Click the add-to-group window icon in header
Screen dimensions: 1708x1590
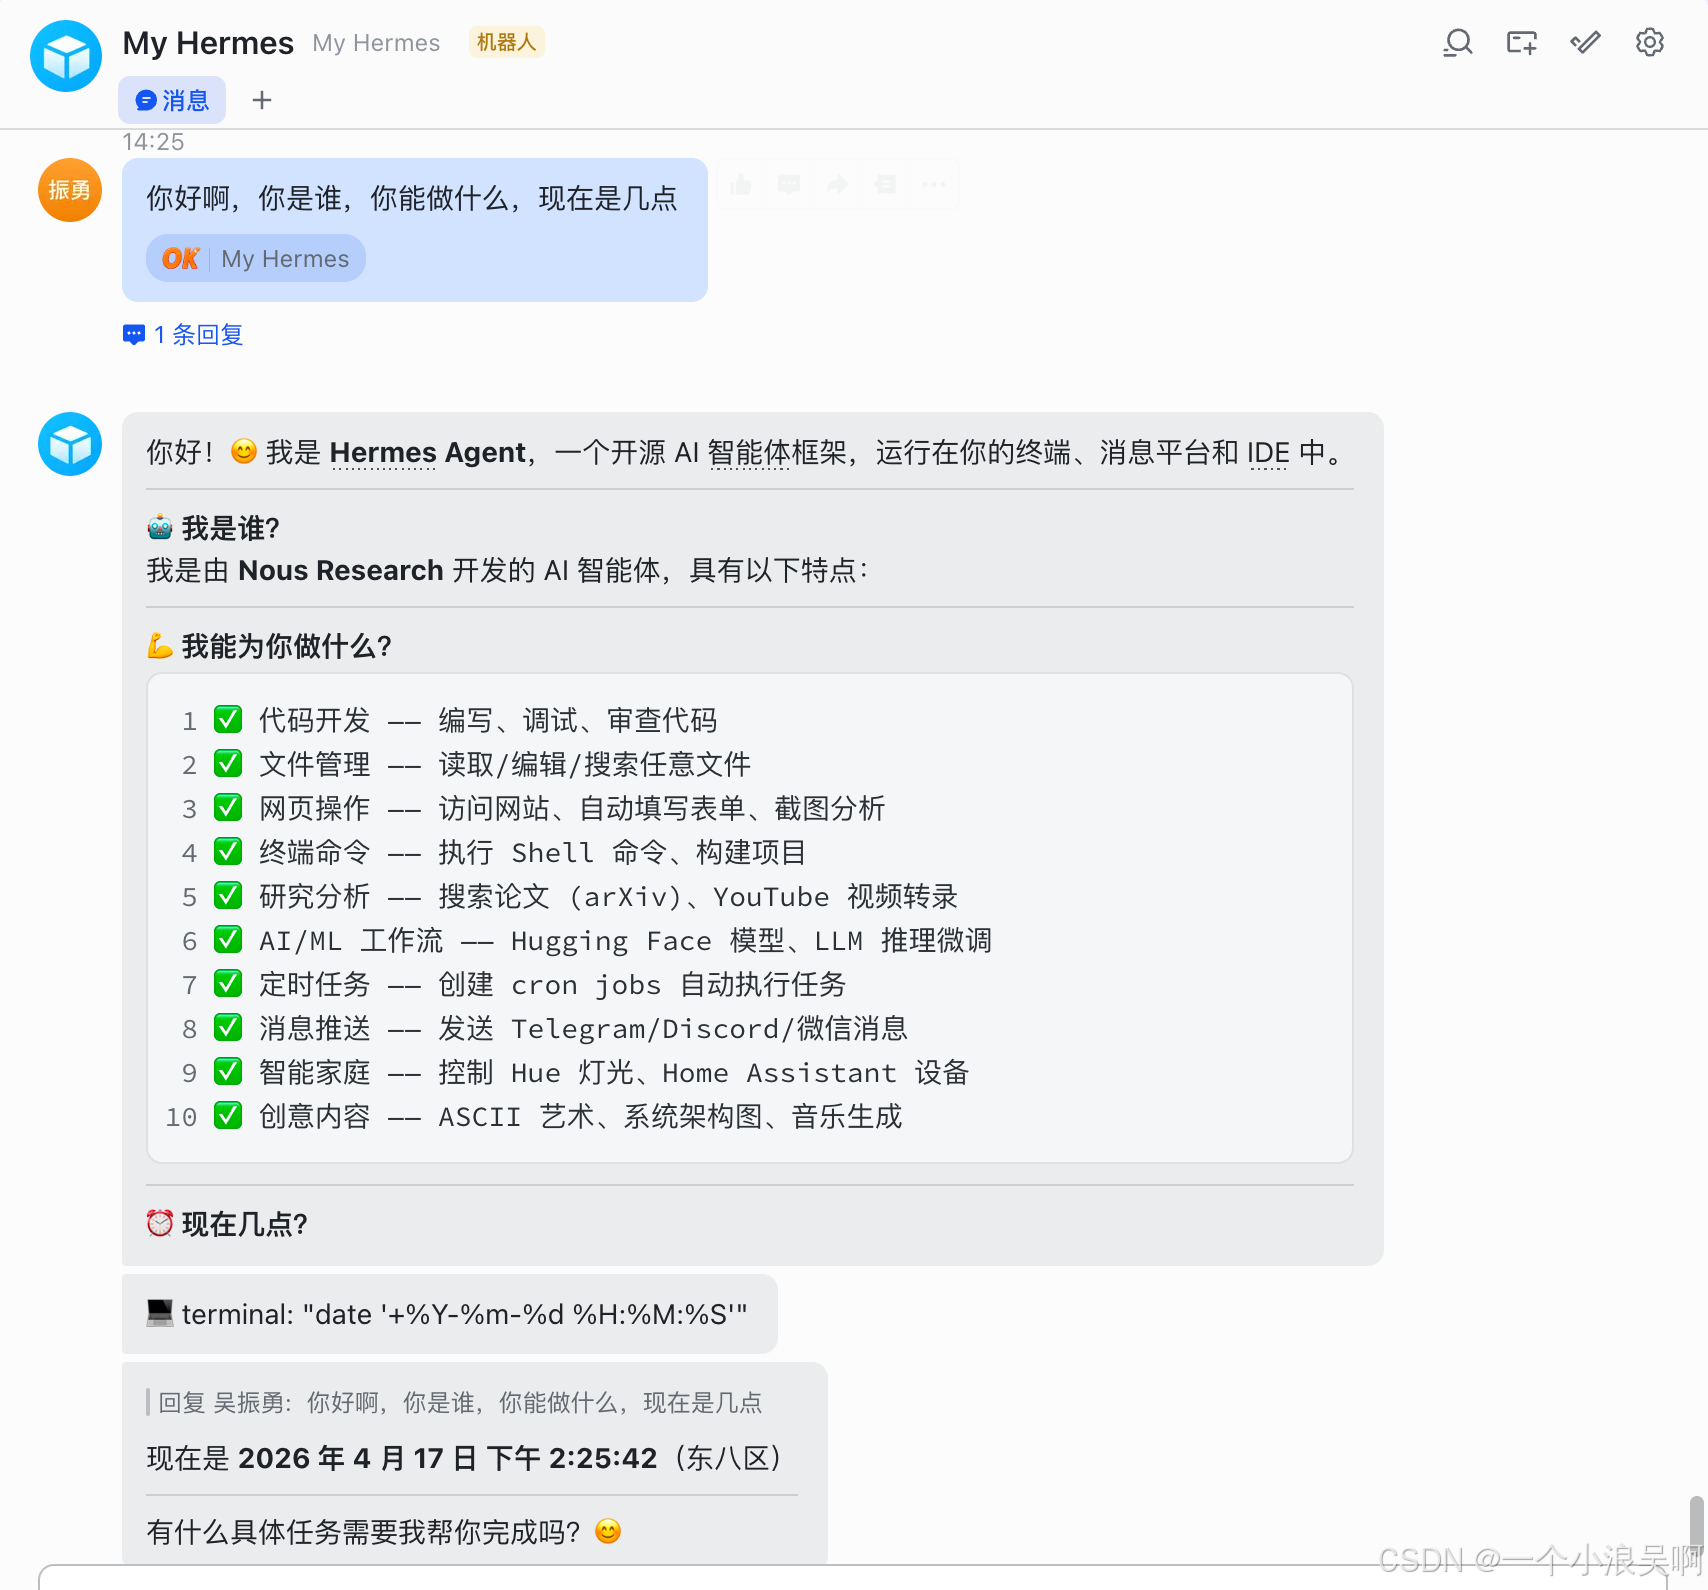pyautogui.click(x=1522, y=43)
